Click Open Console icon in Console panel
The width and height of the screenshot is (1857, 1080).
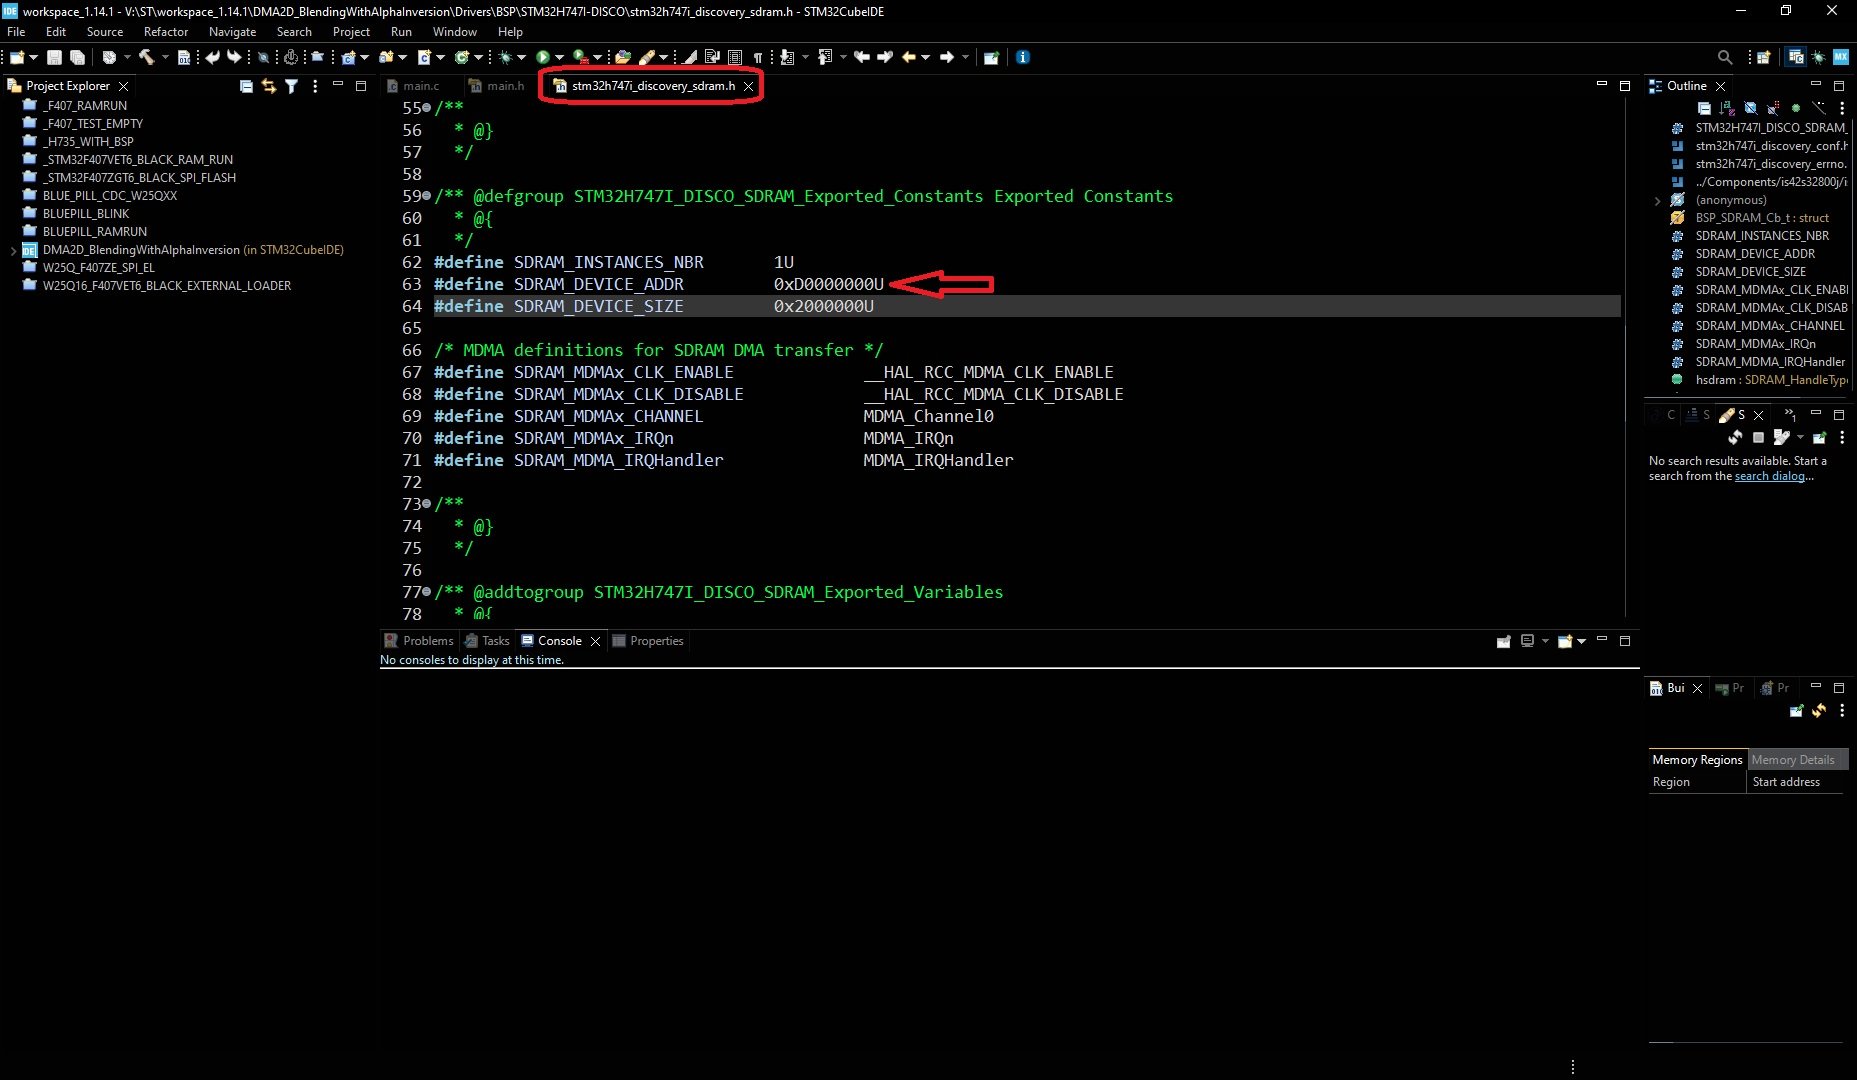point(1565,641)
